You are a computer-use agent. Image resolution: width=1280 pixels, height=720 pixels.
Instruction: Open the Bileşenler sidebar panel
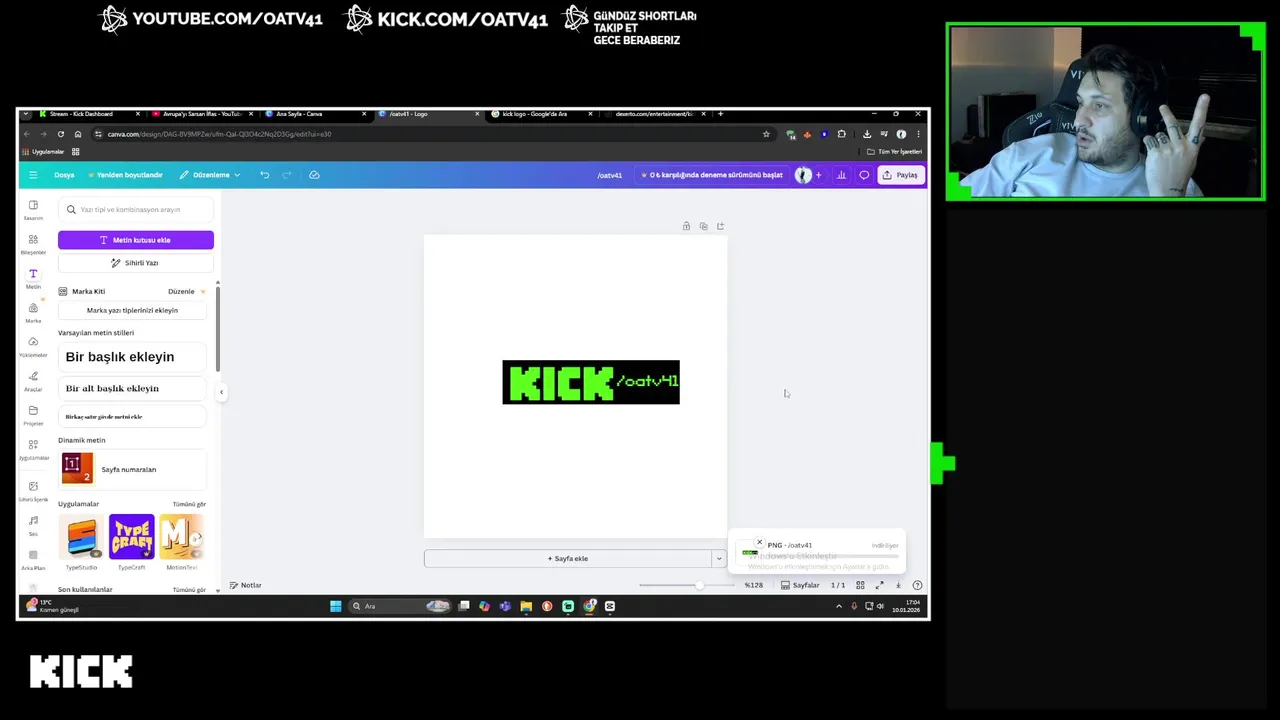click(33, 243)
